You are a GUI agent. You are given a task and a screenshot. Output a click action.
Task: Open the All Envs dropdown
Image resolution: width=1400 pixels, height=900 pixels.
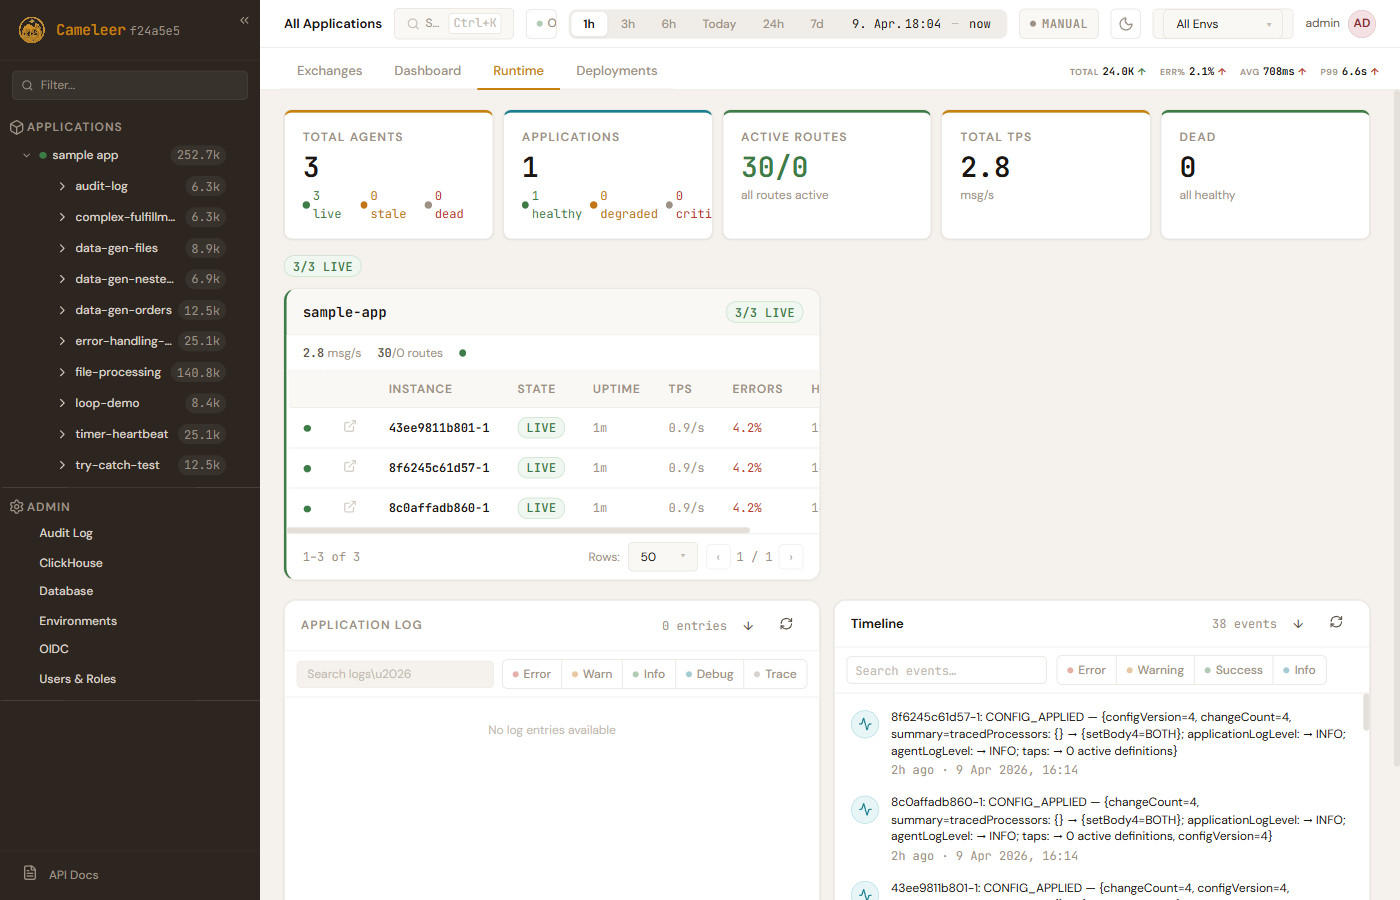[1222, 24]
